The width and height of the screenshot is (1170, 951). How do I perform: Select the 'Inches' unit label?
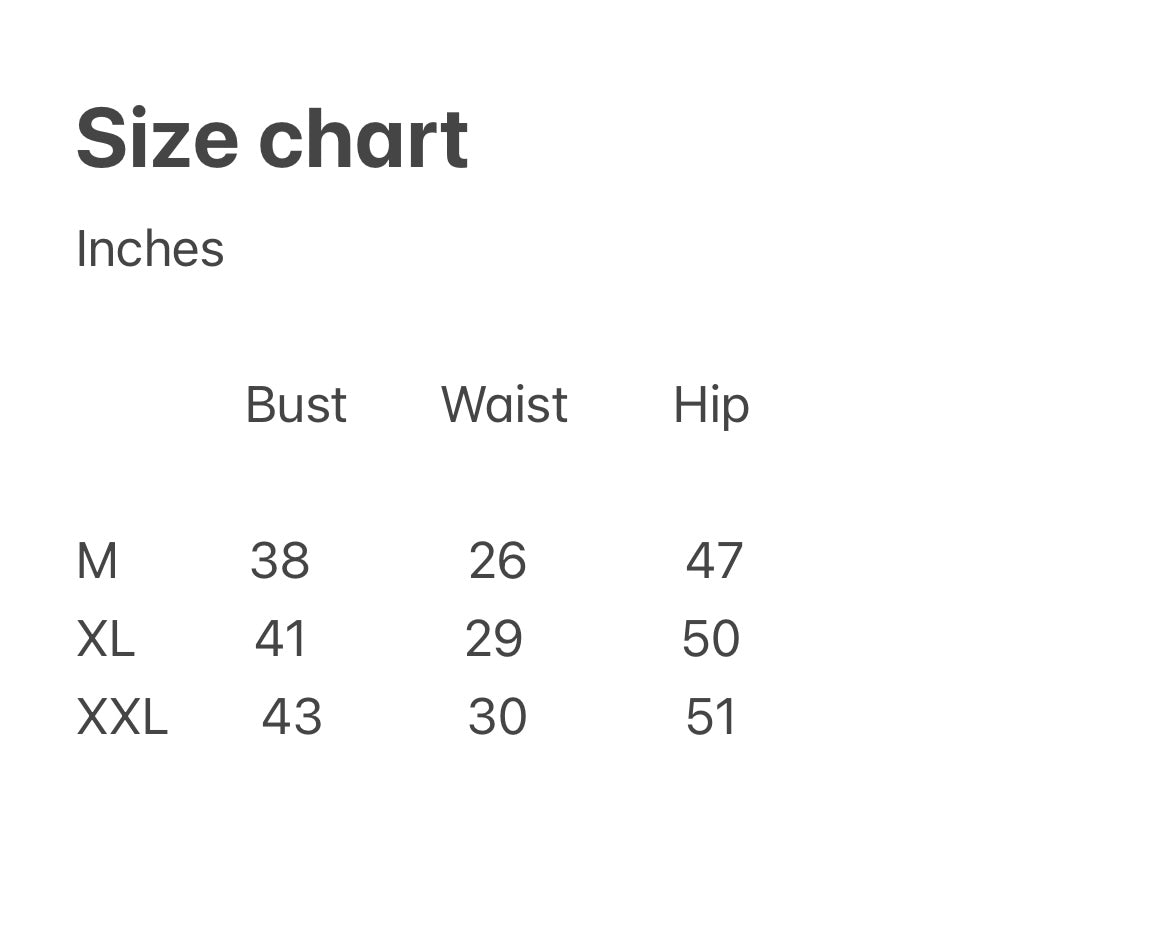pos(150,248)
